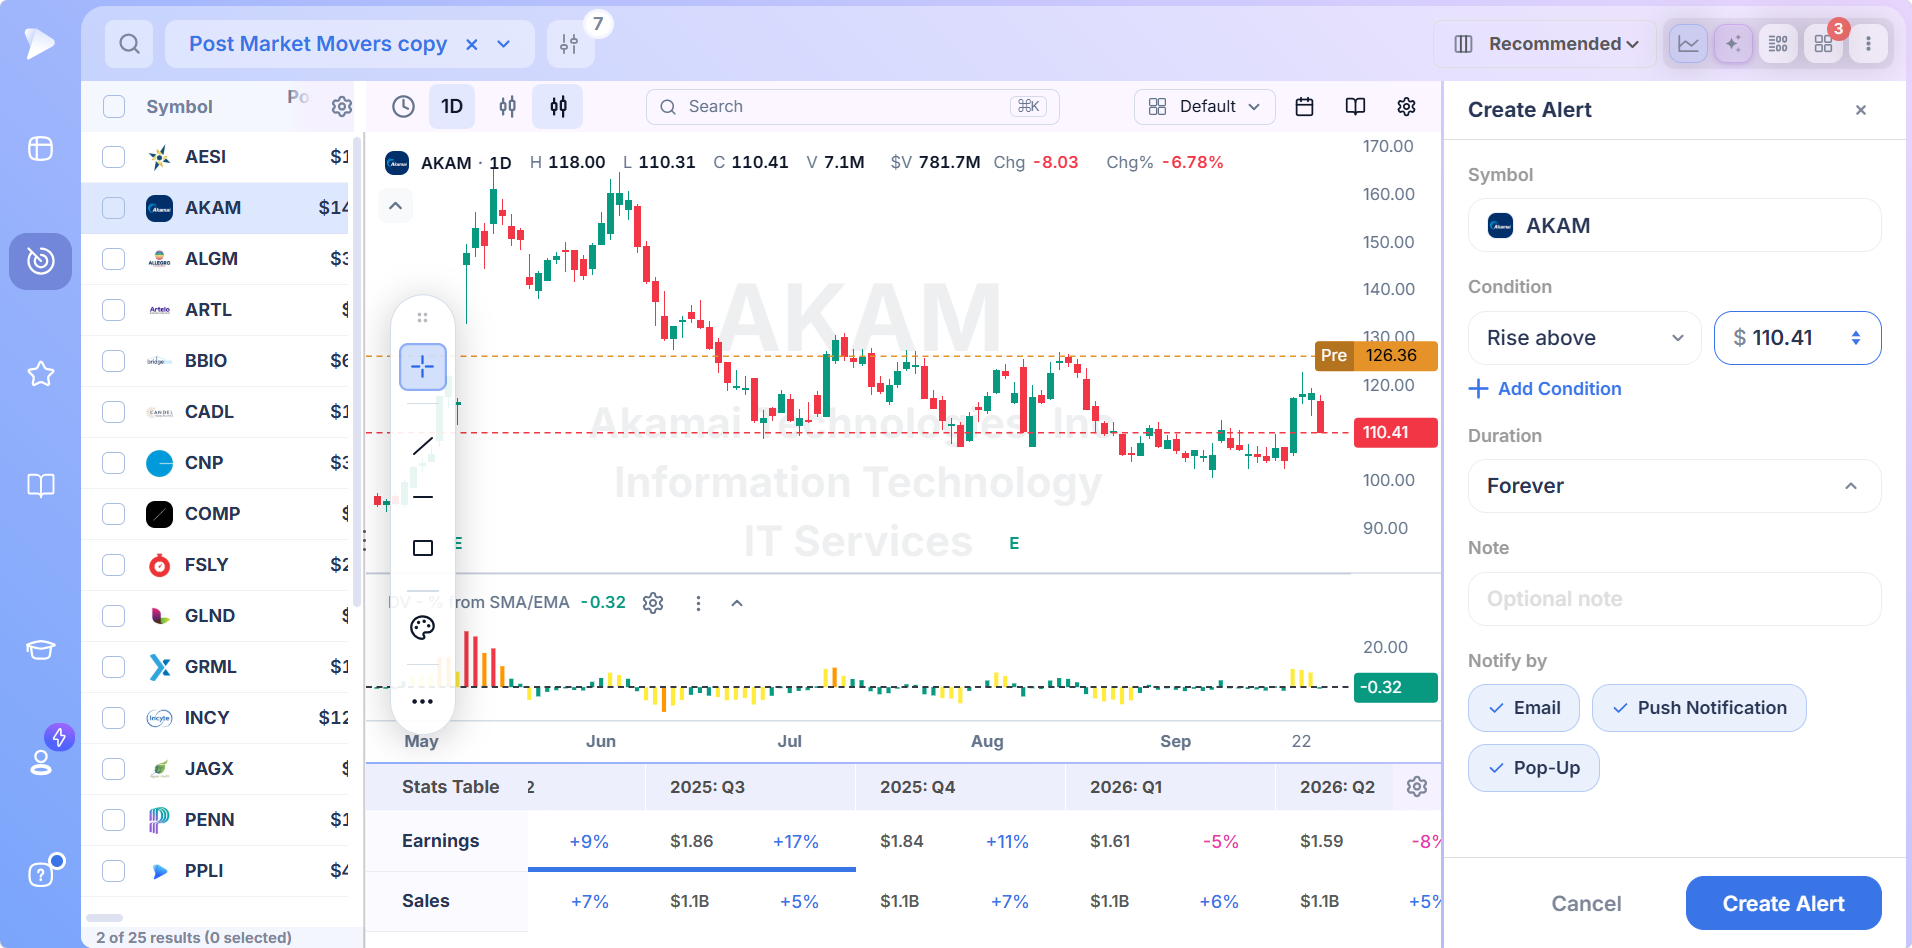Close the Create Alert panel

(1861, 110)
